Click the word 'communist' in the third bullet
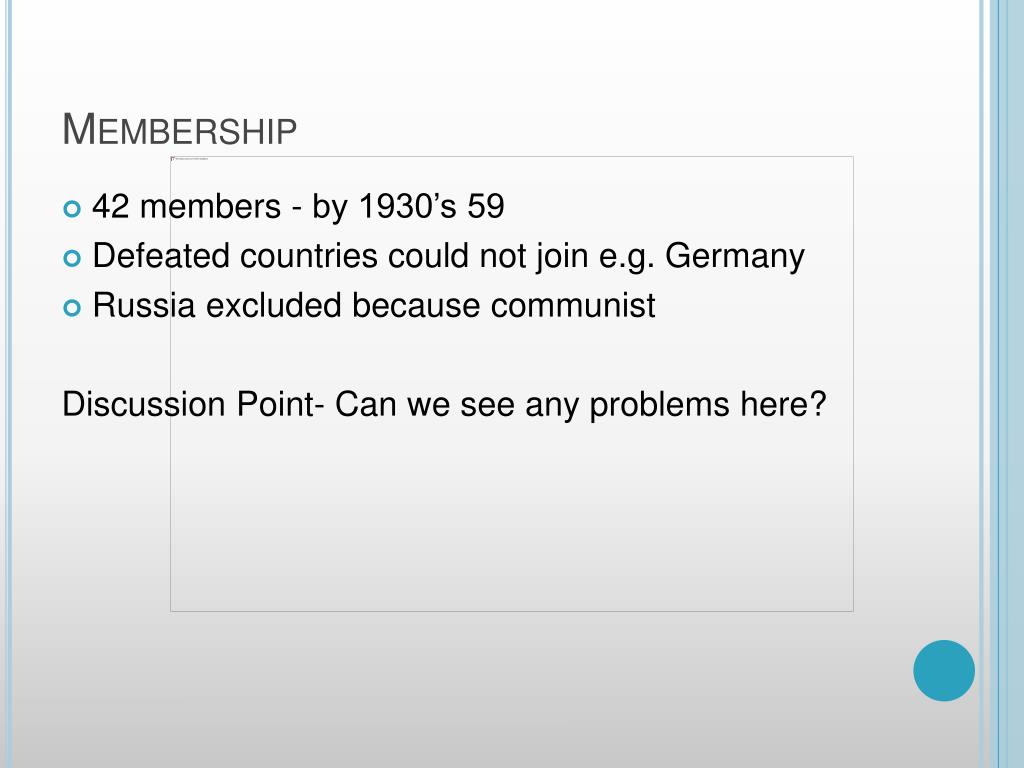This screenshot has height=768, width=1024. pos(573,306)
